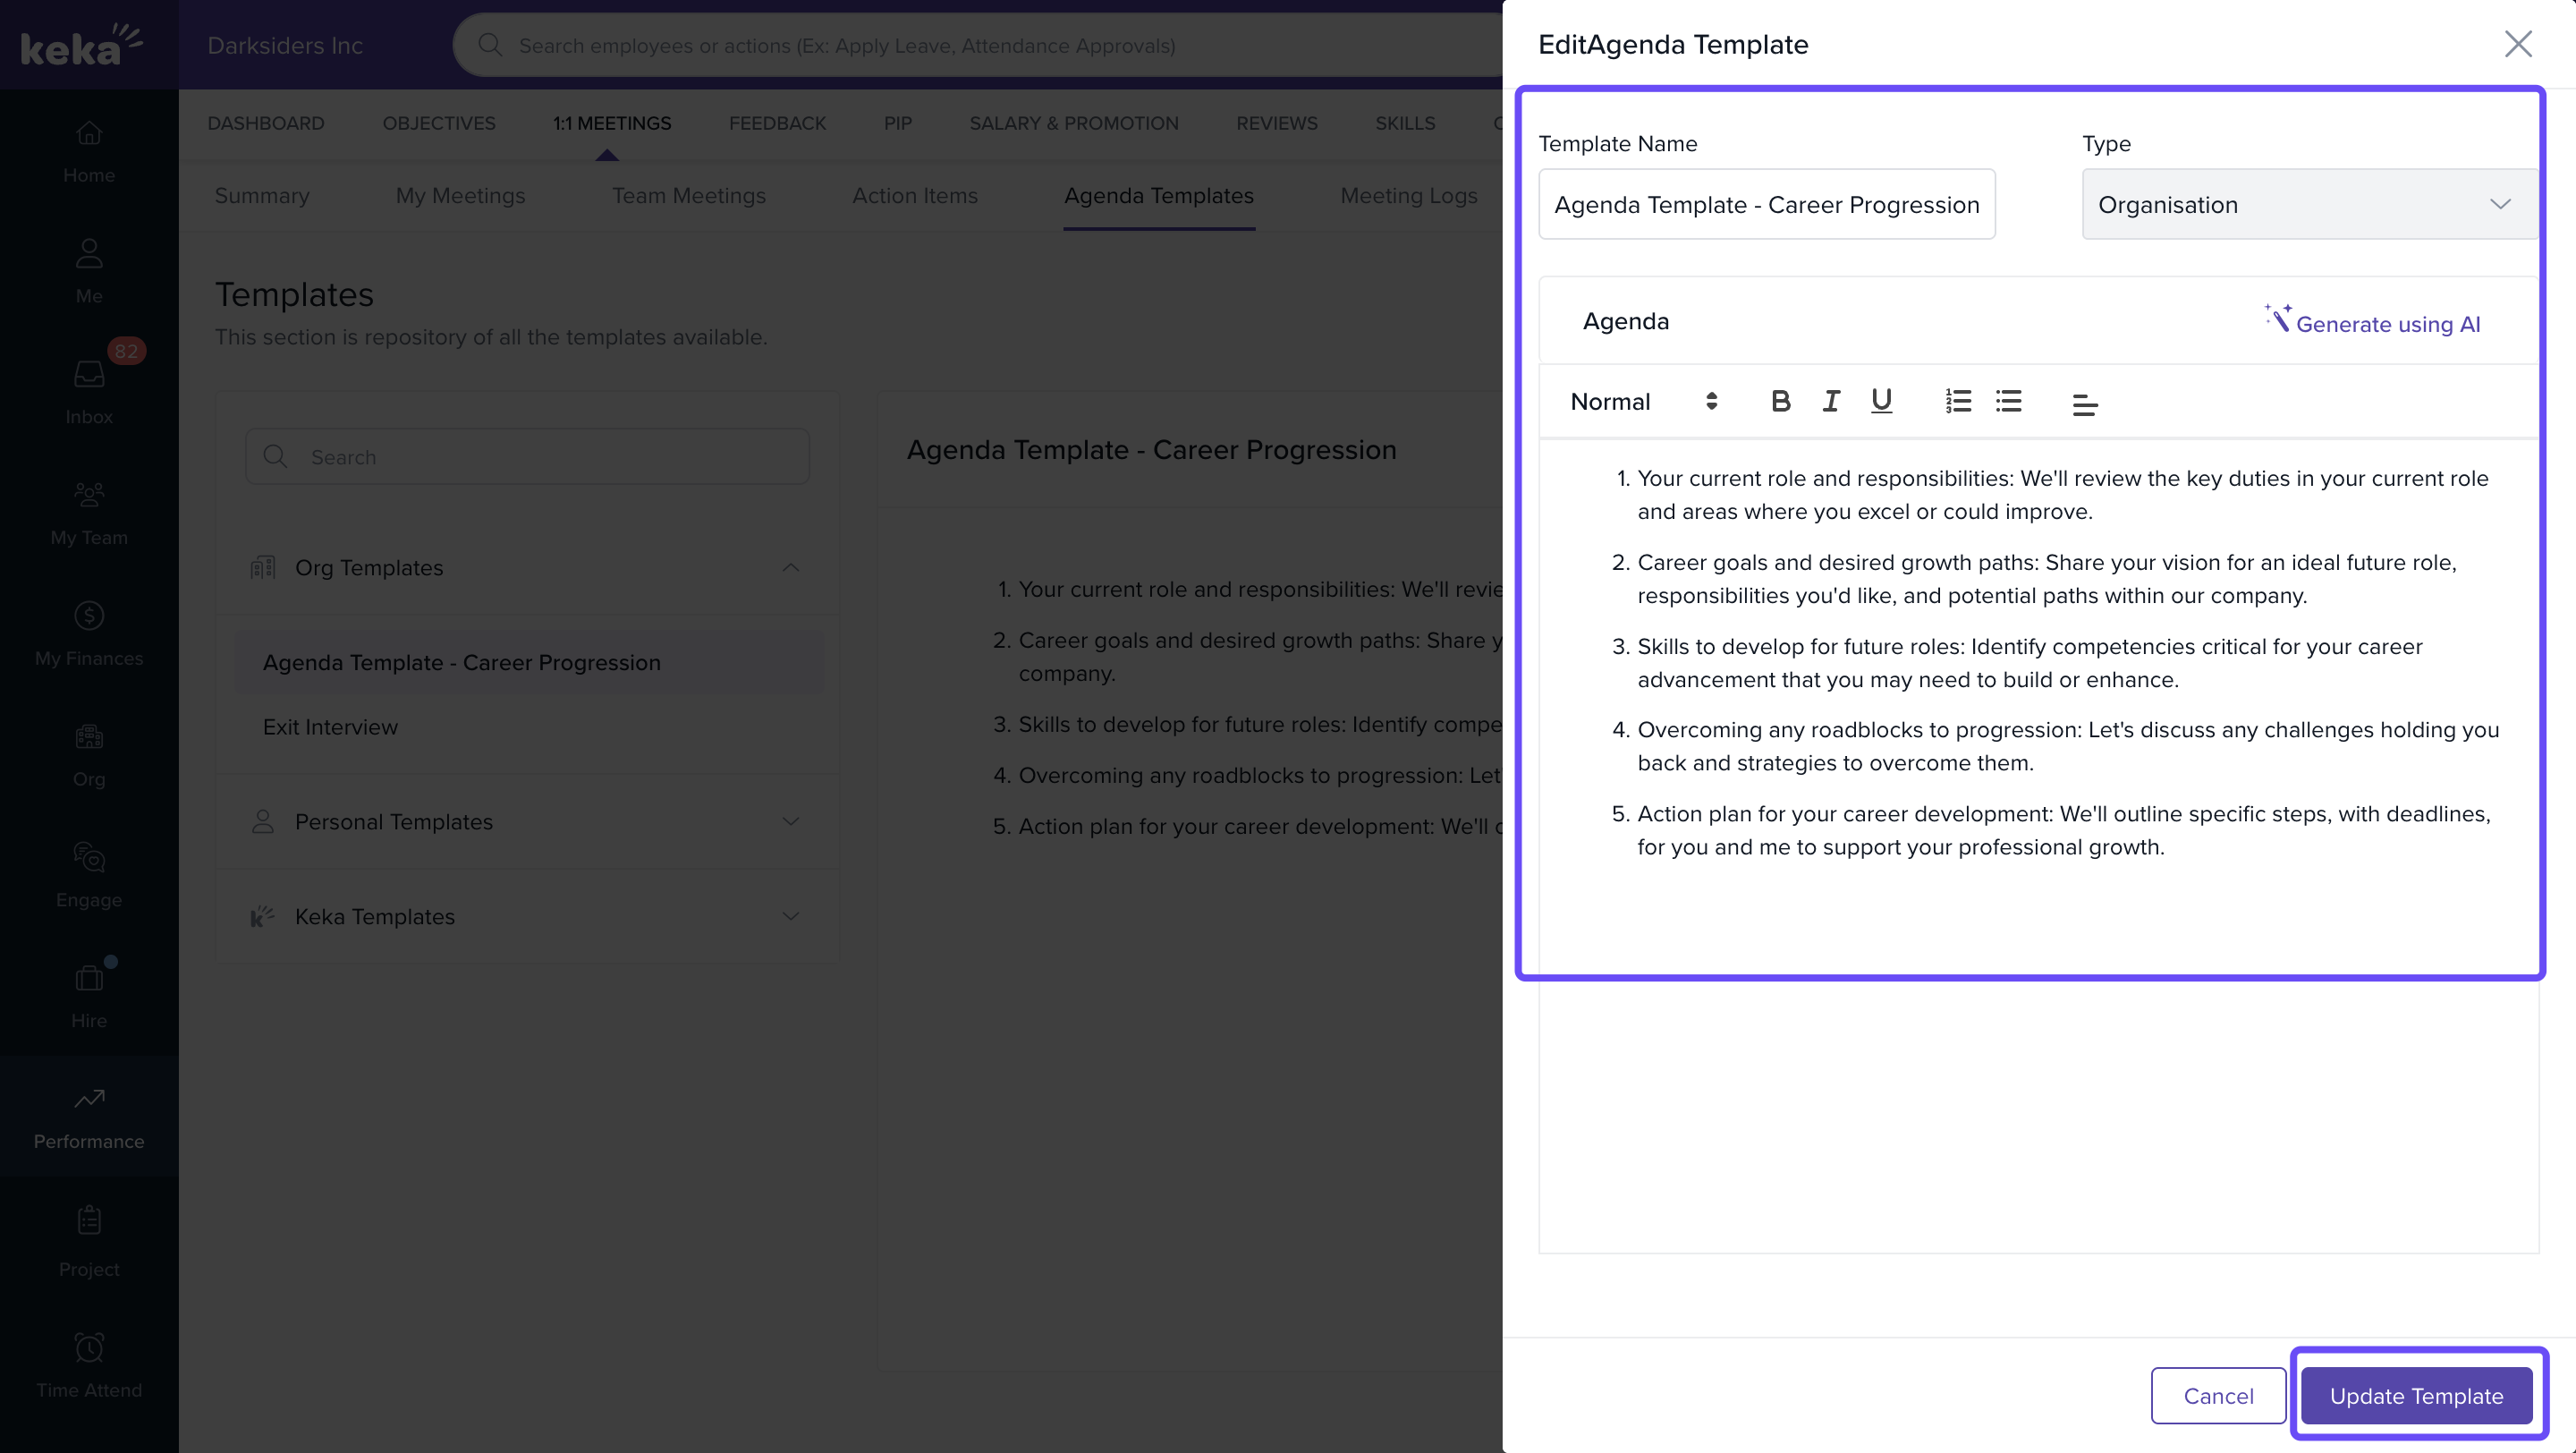
Task: Open the Performance sidebar section
Action: 89,1117
